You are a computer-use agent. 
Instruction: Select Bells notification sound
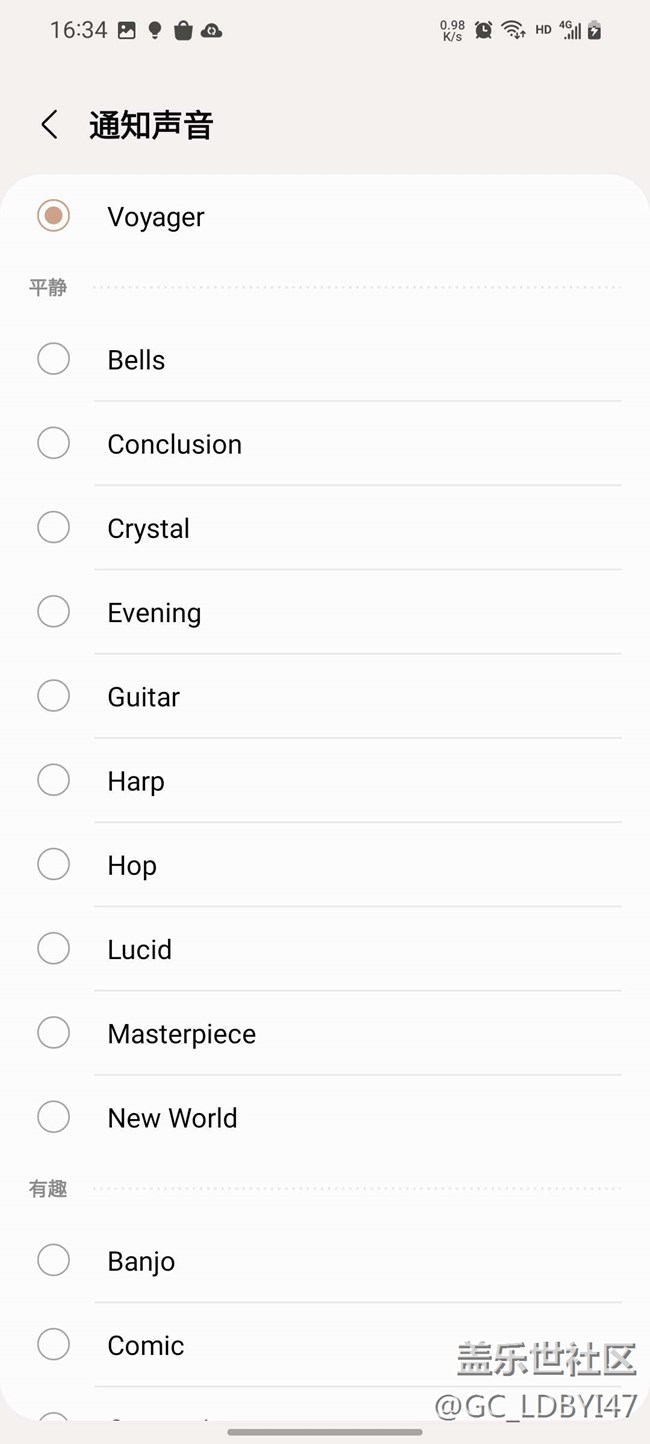click(53, 359)
